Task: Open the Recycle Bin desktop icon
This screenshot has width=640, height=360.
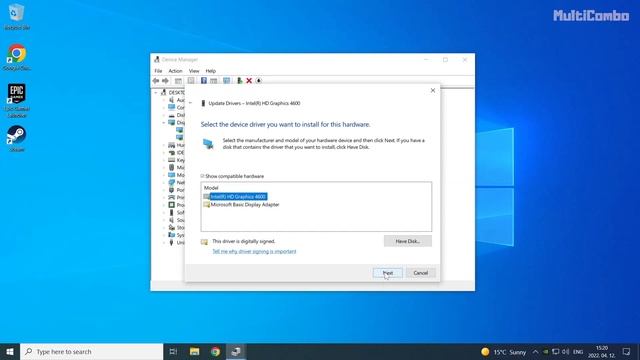Action: [x=17, y=17]
